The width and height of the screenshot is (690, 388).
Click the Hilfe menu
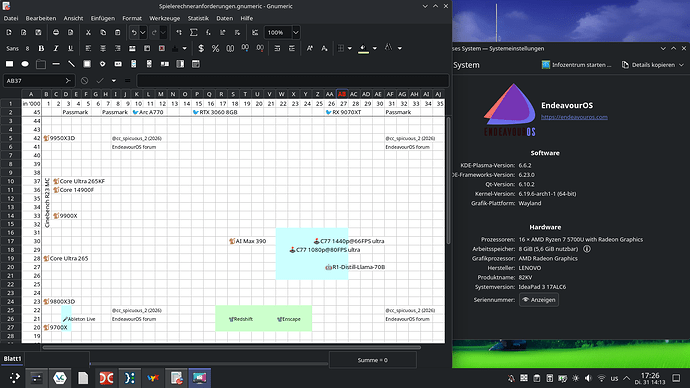246,18
